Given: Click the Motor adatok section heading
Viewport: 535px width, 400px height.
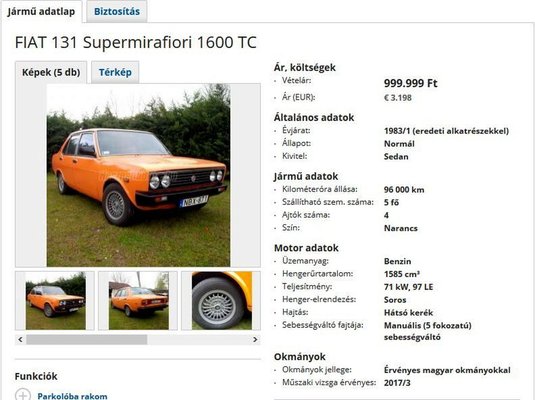Looking at the screenshot, I should click(306, 248).
